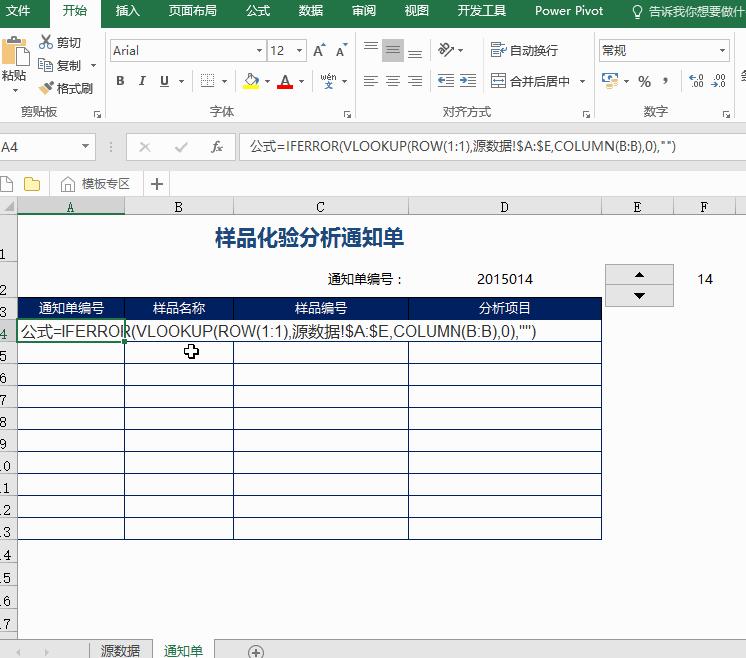Expand fill color dropdown arrow
The height and width of the screenshot is (658, 746).
tap(267, 81)
